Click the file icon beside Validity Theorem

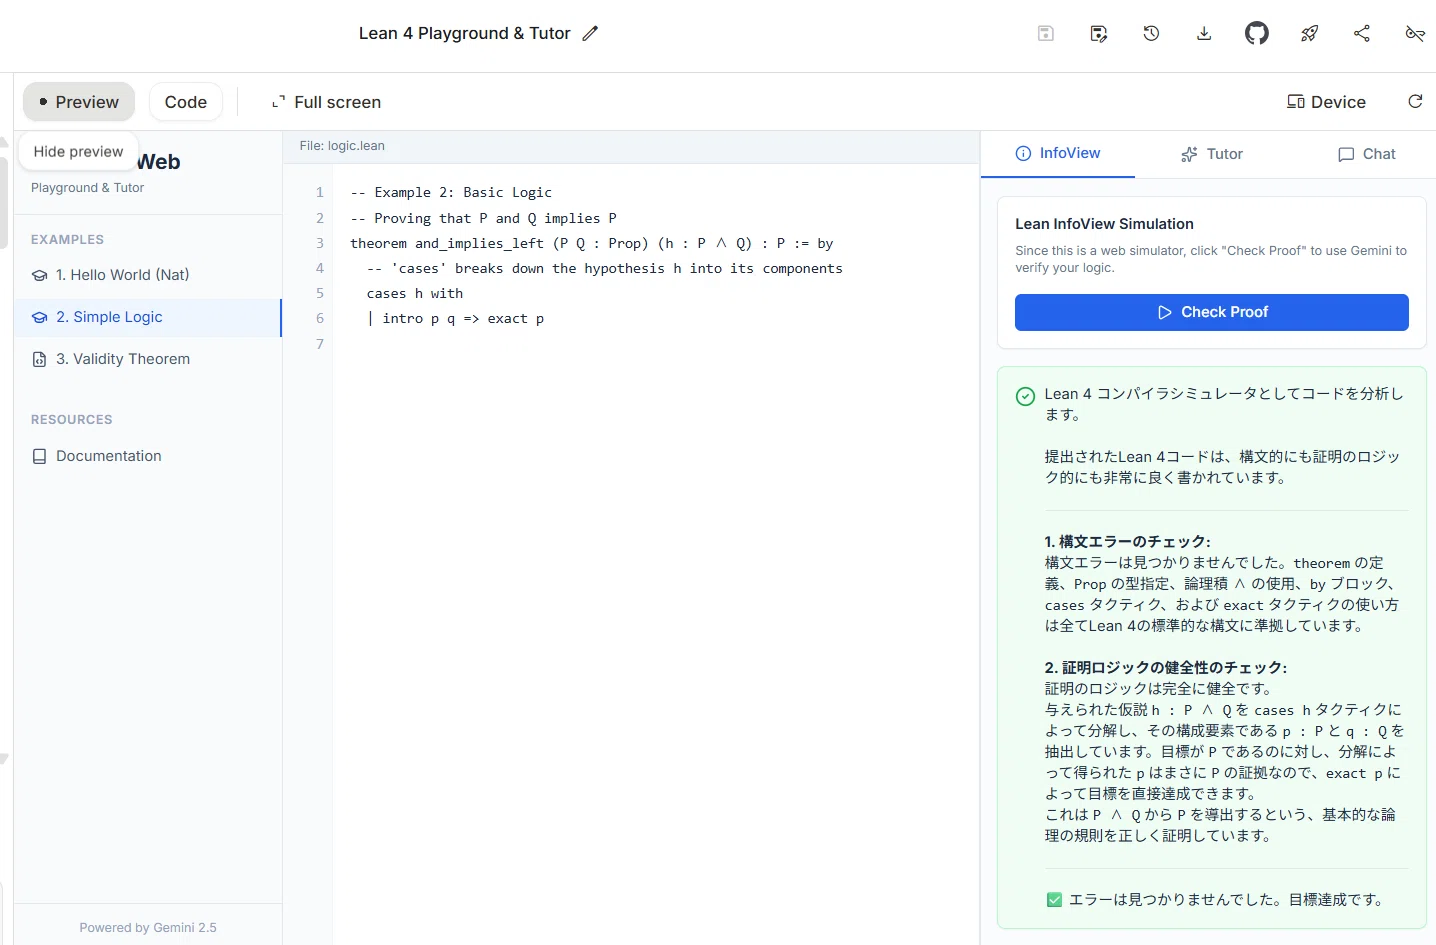[x=40, y=359]
